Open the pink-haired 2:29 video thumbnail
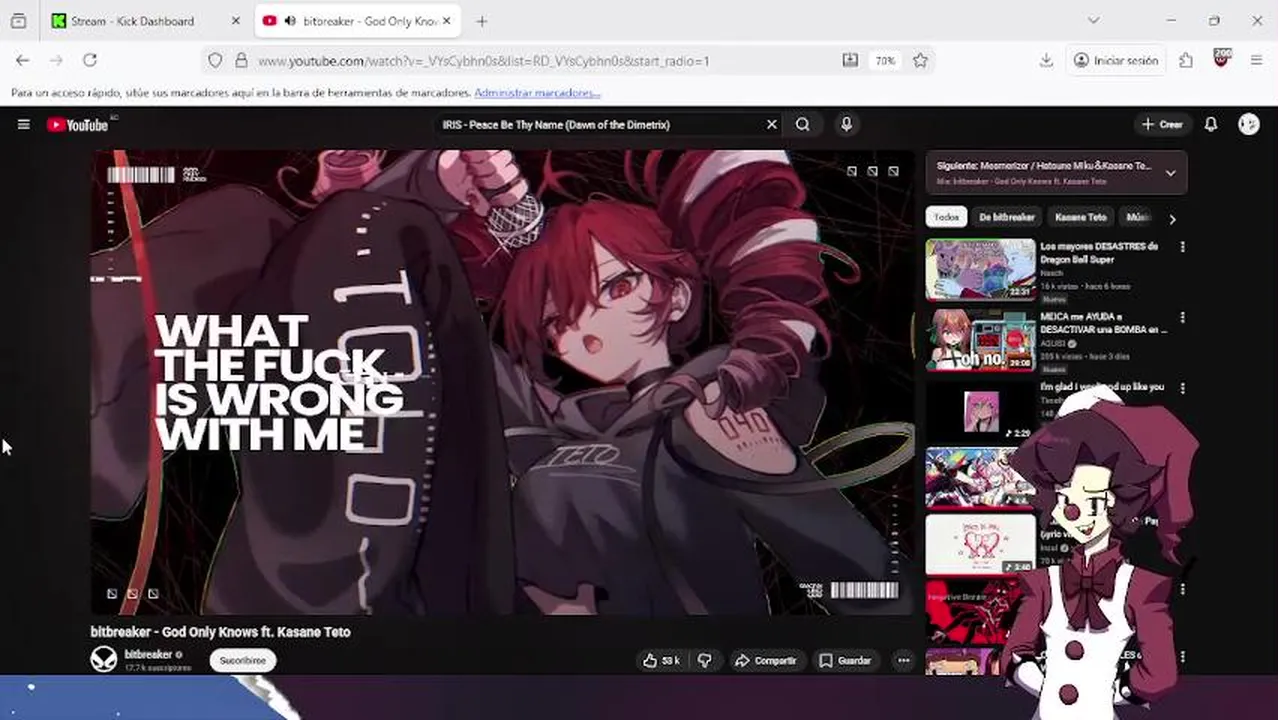The height and width of the screenshot is (720, 1278). pos(980,411)
